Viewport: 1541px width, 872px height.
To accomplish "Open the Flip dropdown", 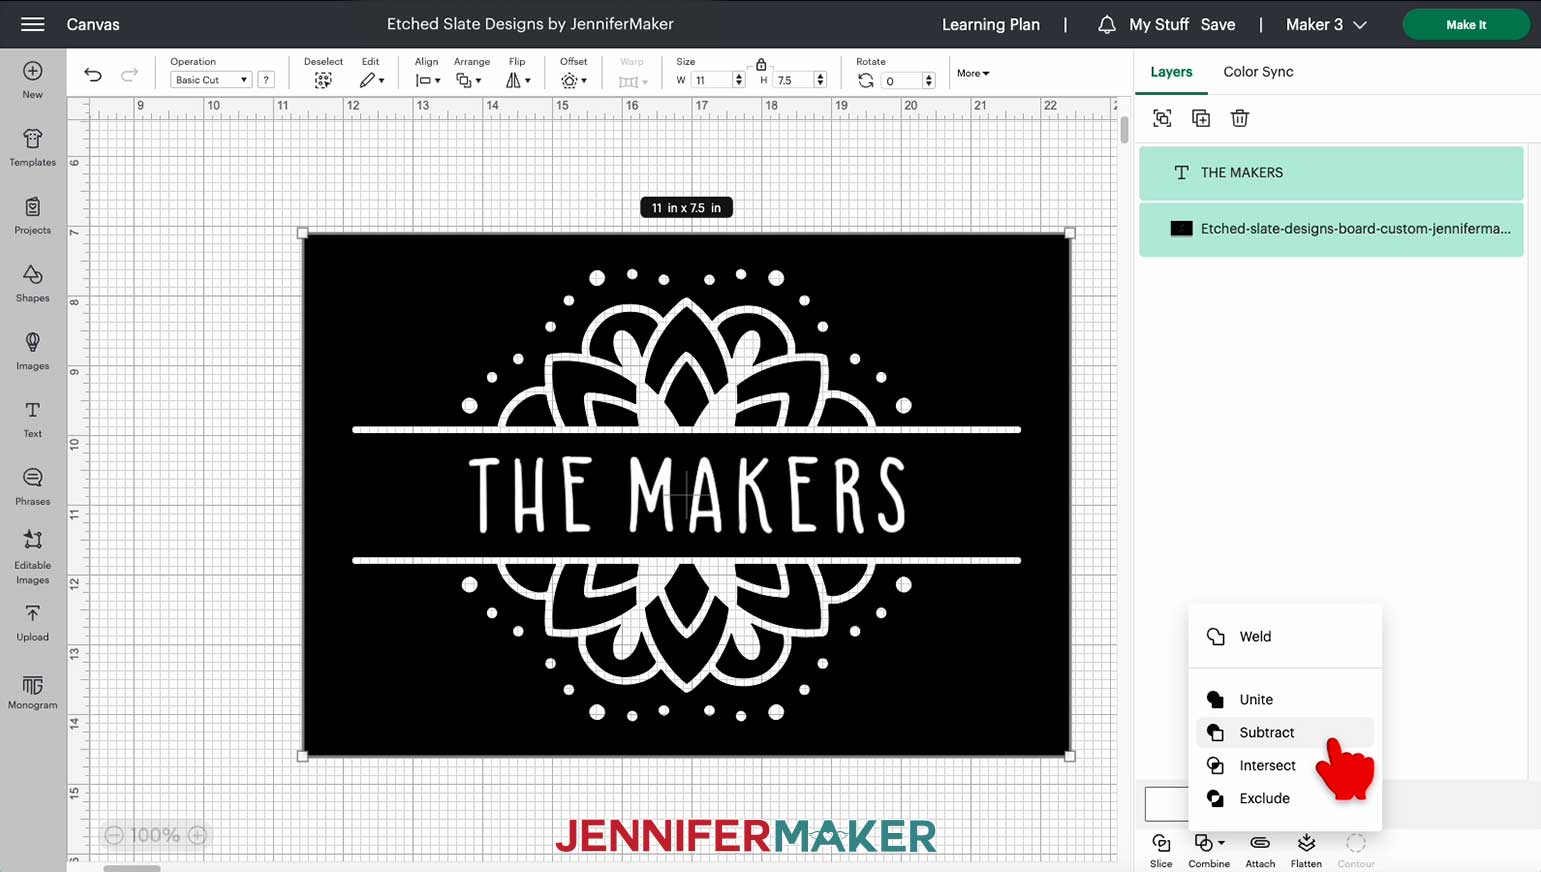I will (x=518, y=80).
